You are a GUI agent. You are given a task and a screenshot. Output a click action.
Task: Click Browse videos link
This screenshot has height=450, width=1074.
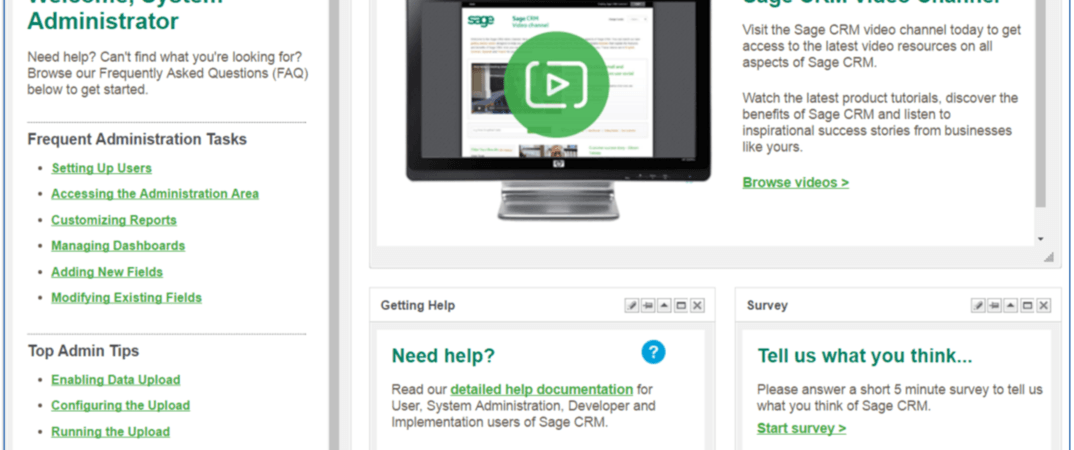tap(796, 182)
